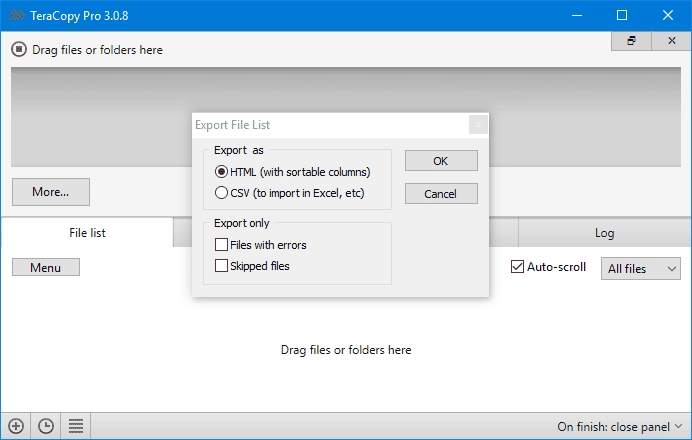
Task: Click the list lines icon in bottom bar
Action: click(x=76, y=426)
